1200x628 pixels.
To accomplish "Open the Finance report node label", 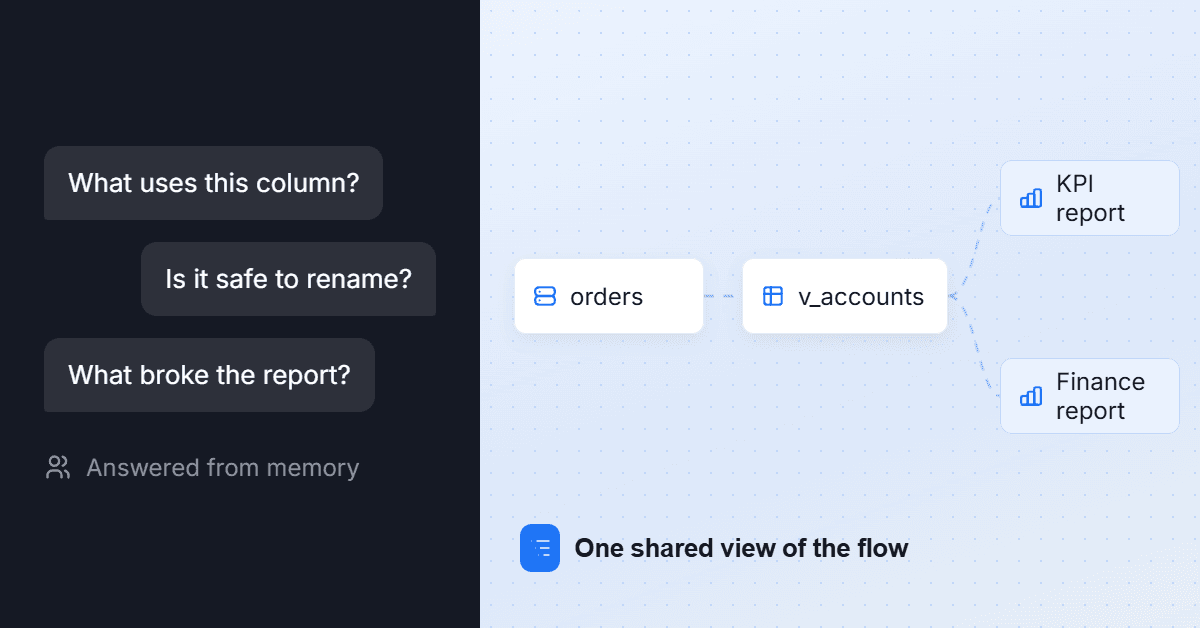I will point(1100,396).
